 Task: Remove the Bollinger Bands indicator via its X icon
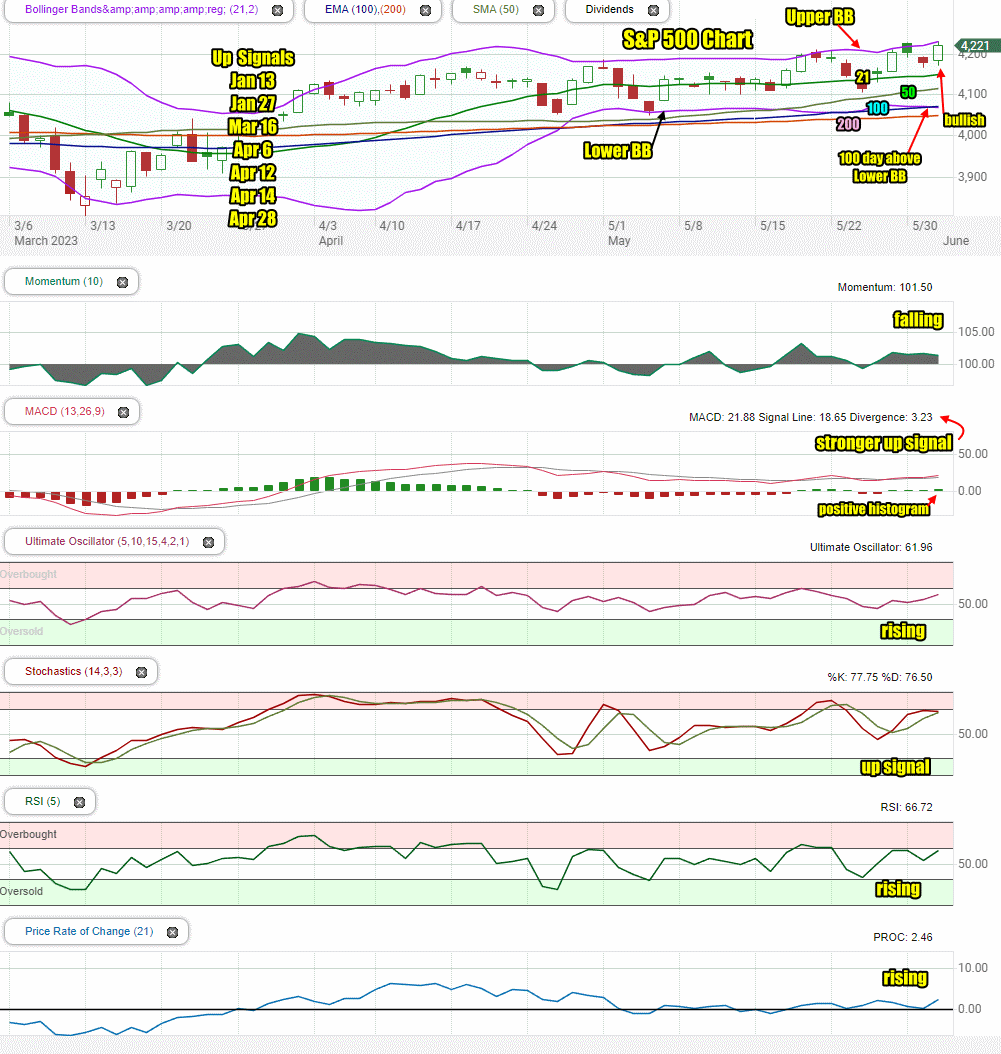point(277,10)
